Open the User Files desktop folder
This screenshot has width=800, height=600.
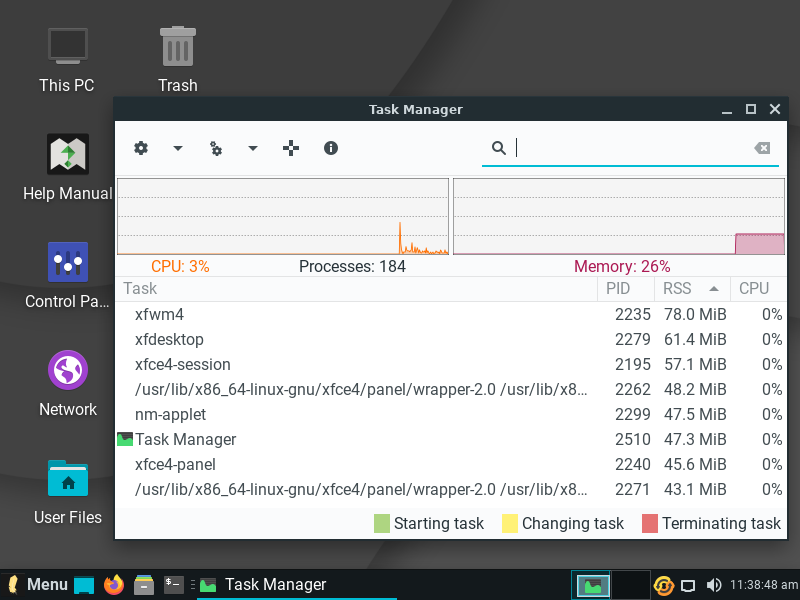(x=67, y=492)
